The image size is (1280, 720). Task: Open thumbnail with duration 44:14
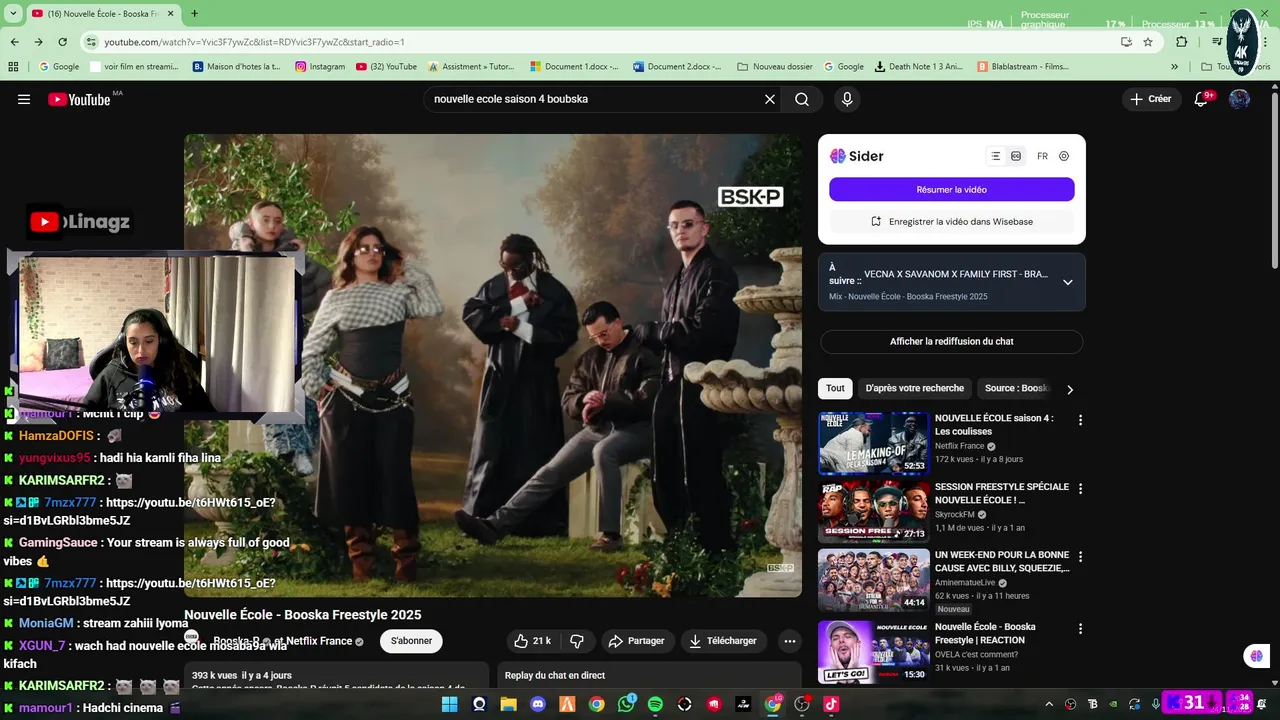point(873,580)
